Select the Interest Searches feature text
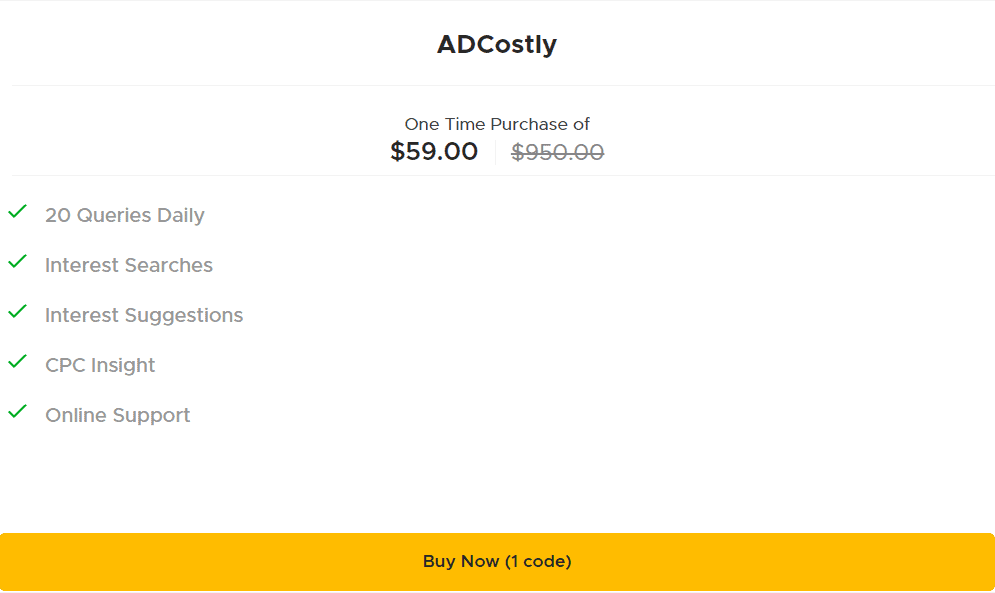This screenshot has width=995, height=593. click(129, 265)
